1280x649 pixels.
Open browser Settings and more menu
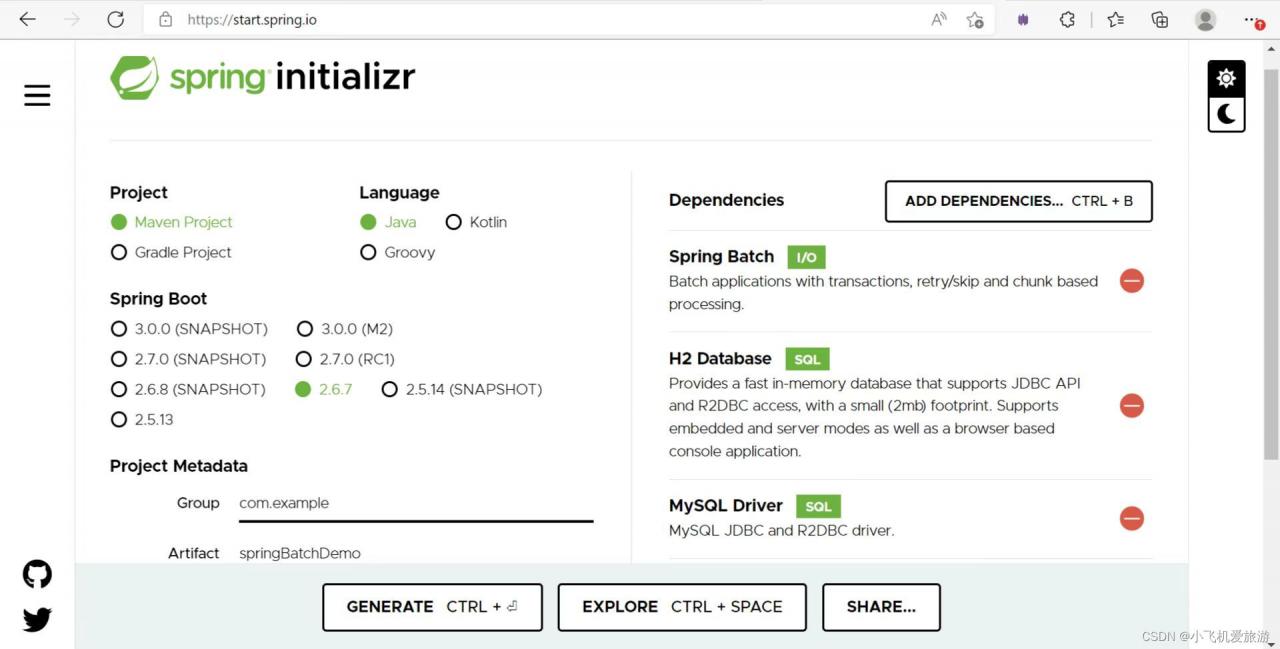click(1254, 19)
